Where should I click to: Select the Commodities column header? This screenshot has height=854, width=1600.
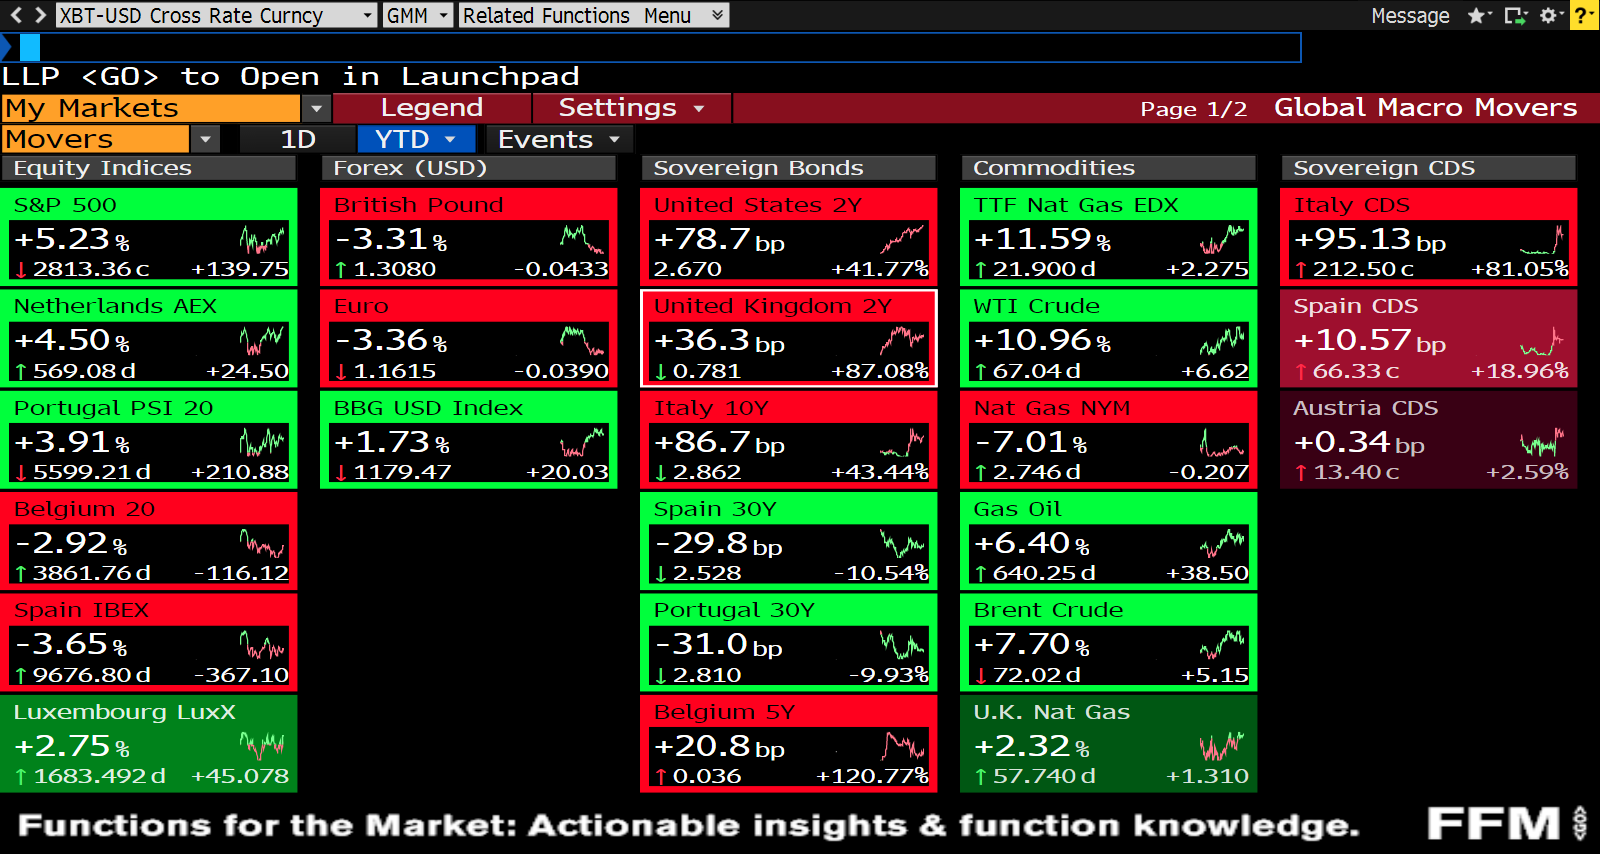pos(1109,168)
